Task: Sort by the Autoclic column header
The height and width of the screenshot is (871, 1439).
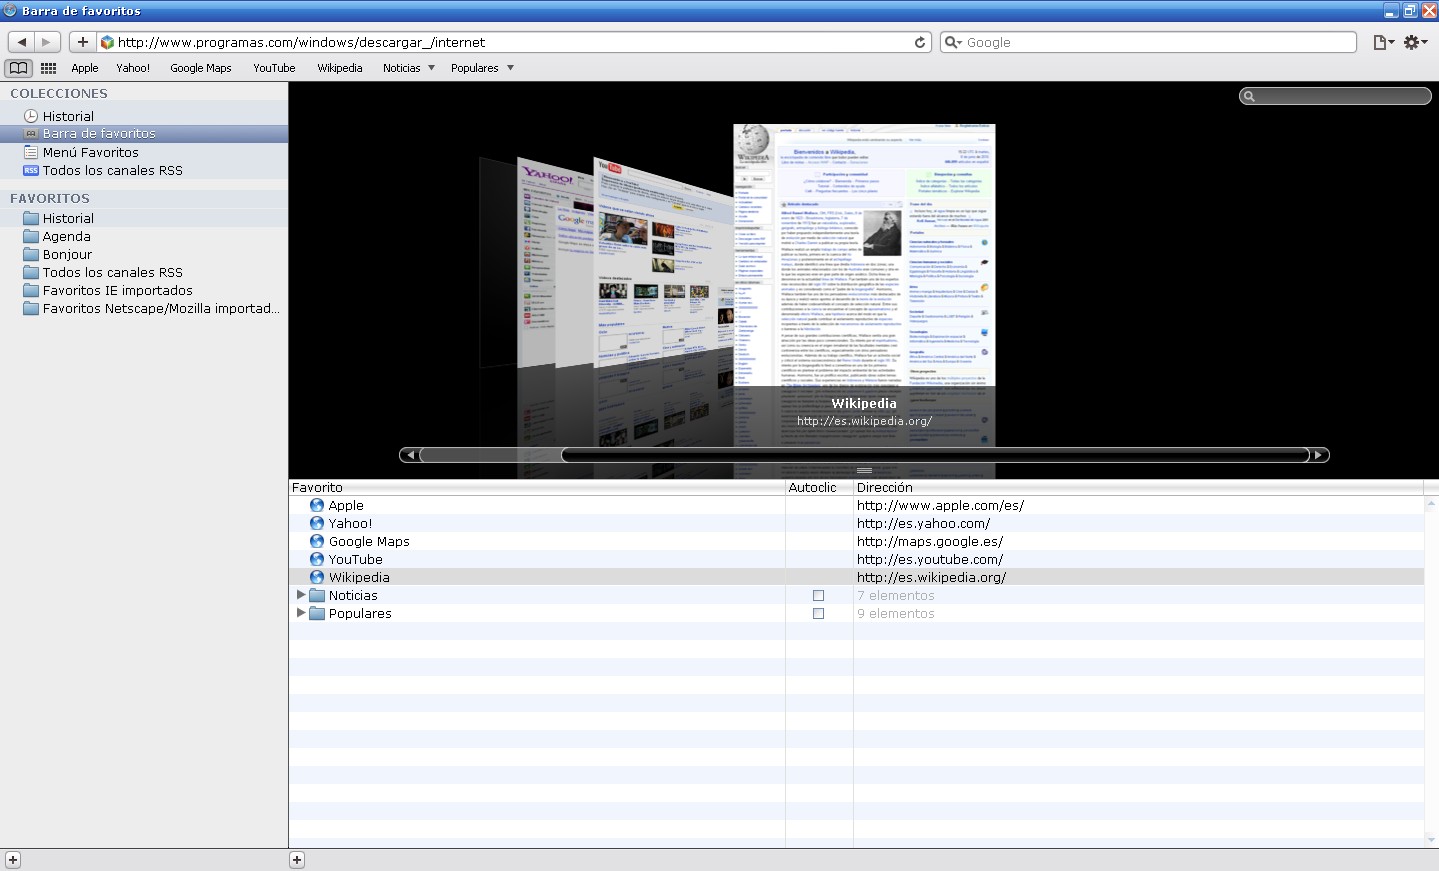Action: click(x=819, y=487)
